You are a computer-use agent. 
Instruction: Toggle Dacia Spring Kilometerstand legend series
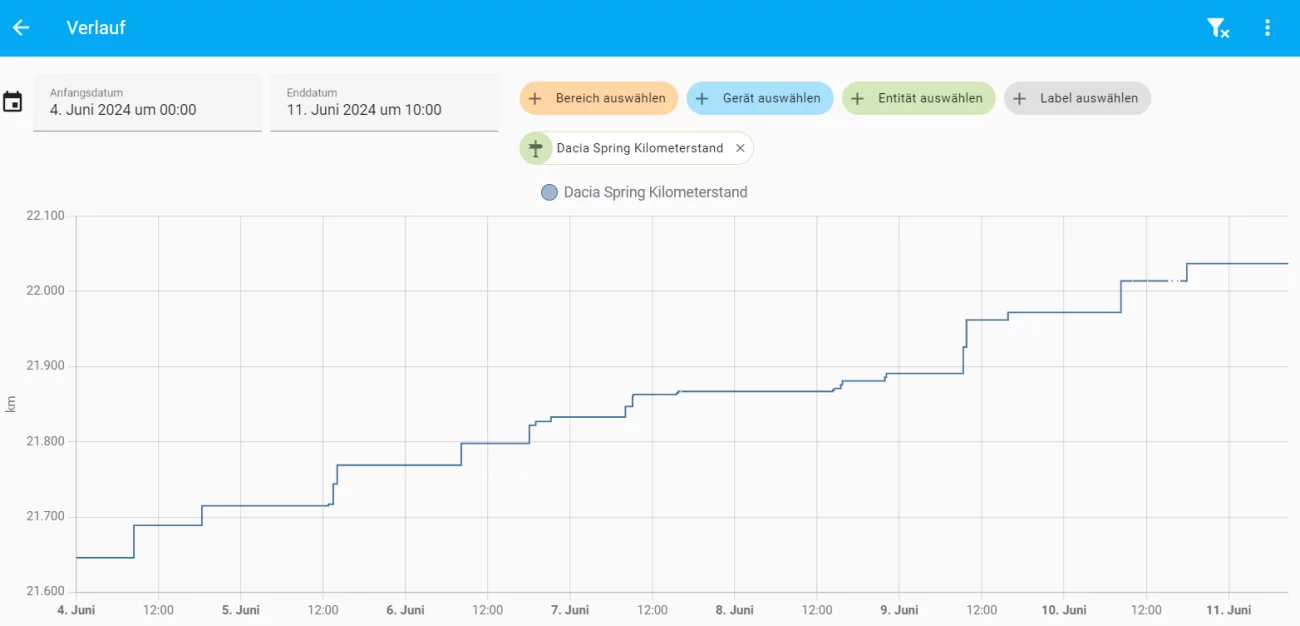[655, 192]
